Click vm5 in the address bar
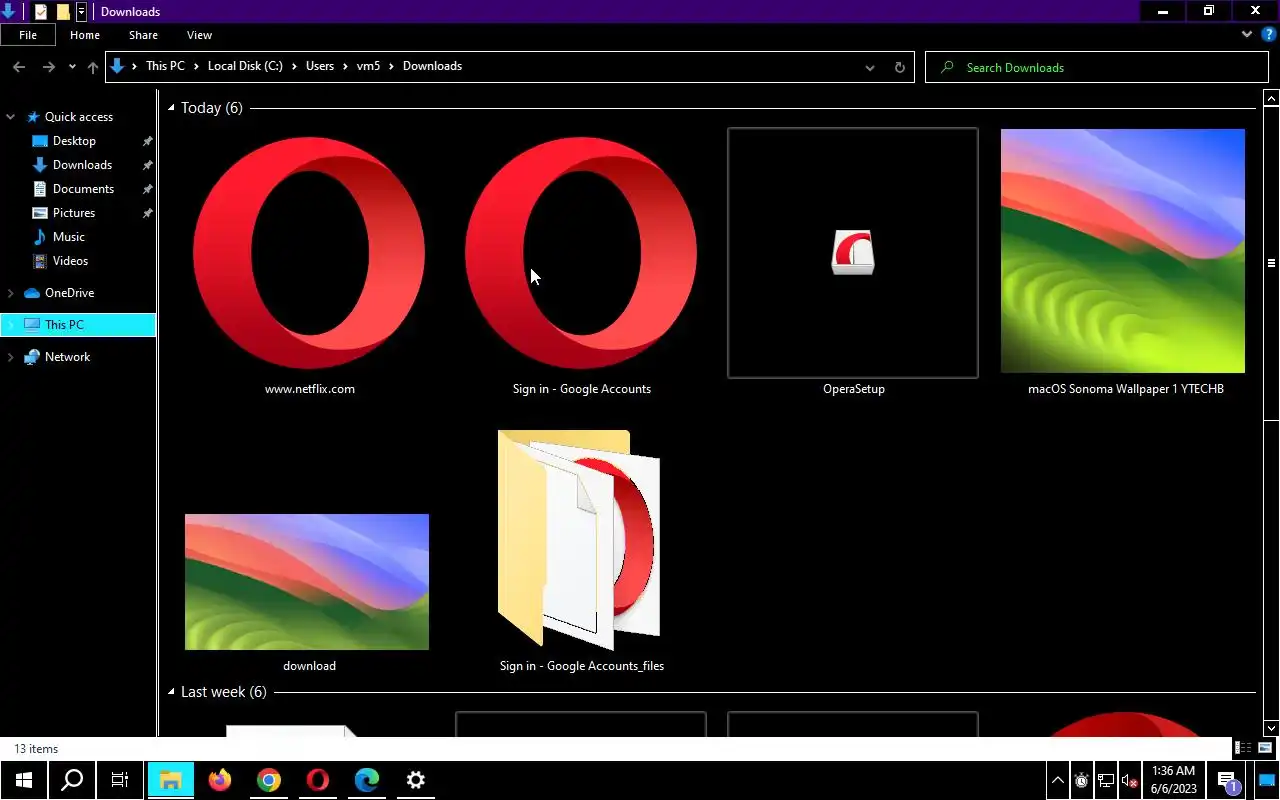 pyautogui.click(x=368, y=66)
